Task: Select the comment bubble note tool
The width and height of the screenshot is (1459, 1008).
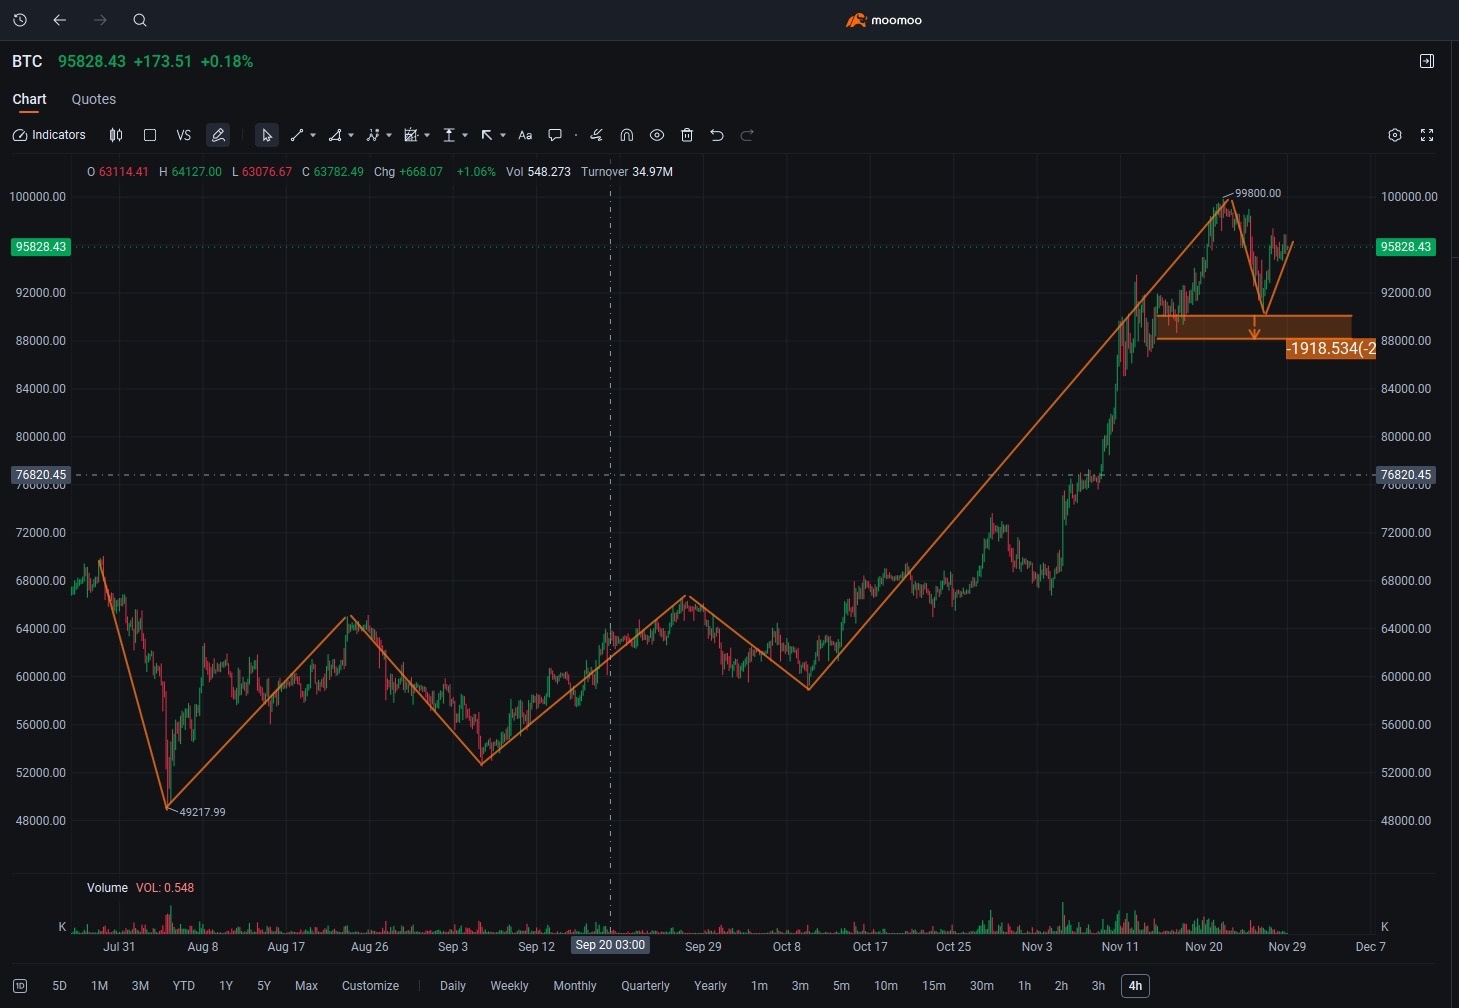Action: (555, 135)
